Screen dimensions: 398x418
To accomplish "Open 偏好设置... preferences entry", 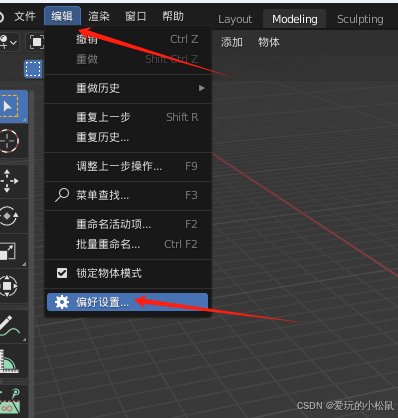I will click(x=127, y=302).
